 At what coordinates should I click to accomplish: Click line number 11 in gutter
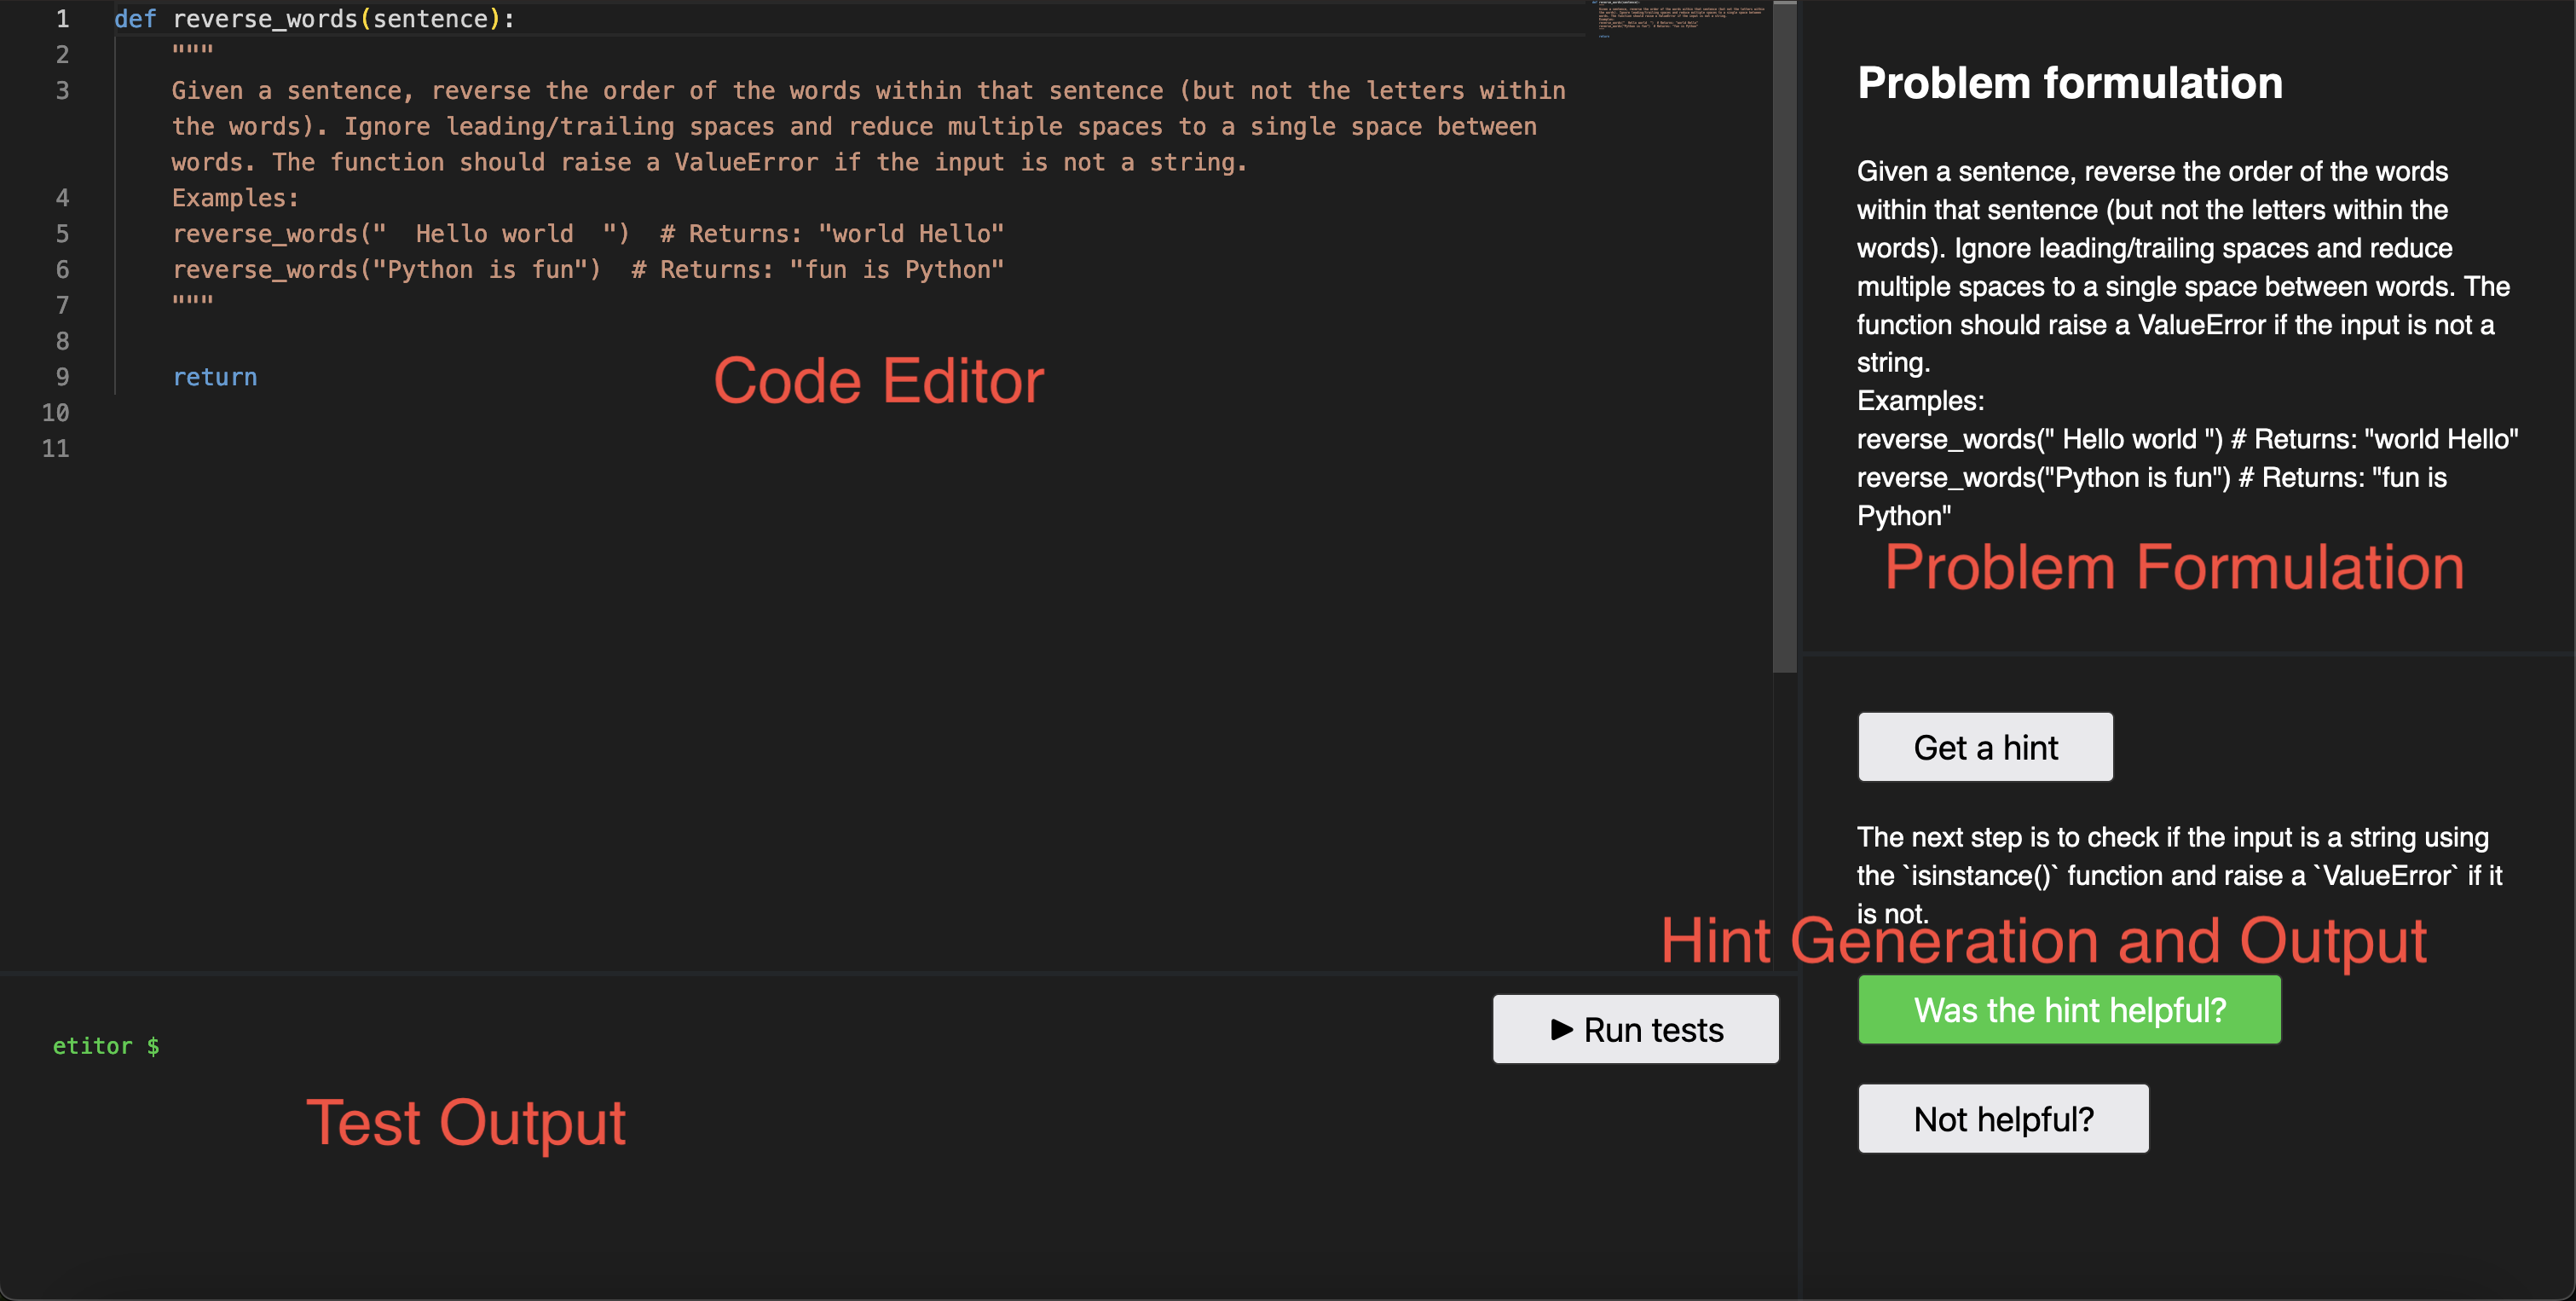55,449
